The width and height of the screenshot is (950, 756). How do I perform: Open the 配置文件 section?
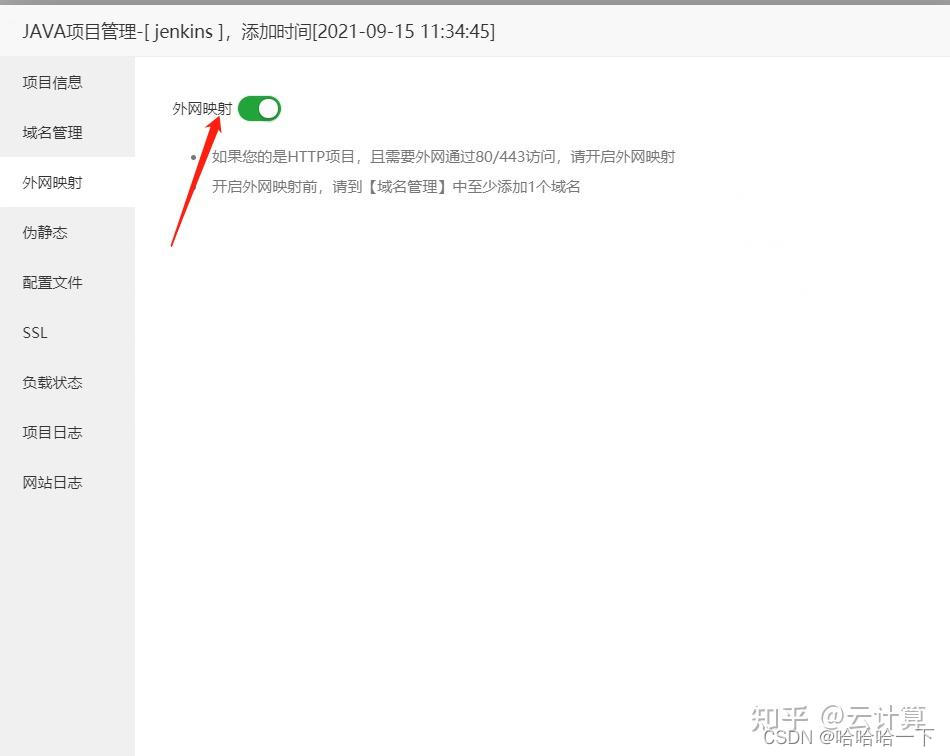click(53, 282)
